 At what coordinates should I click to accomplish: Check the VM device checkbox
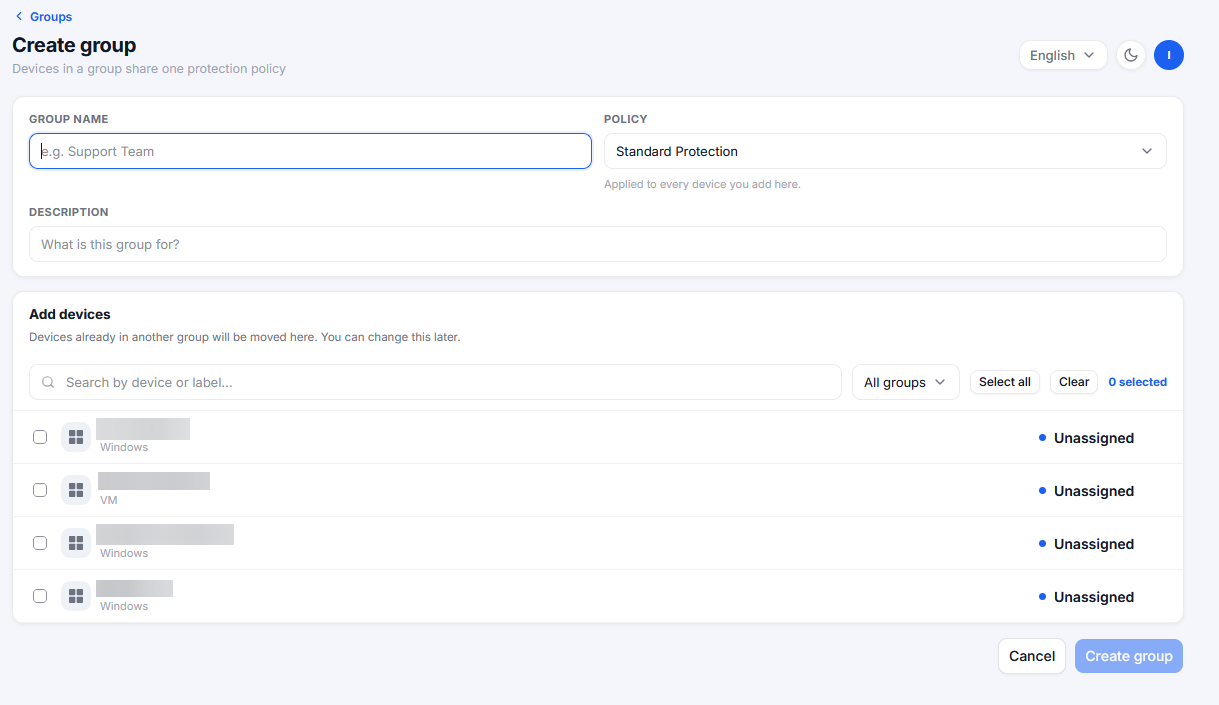pyautogui.click(x=40, y=490)
